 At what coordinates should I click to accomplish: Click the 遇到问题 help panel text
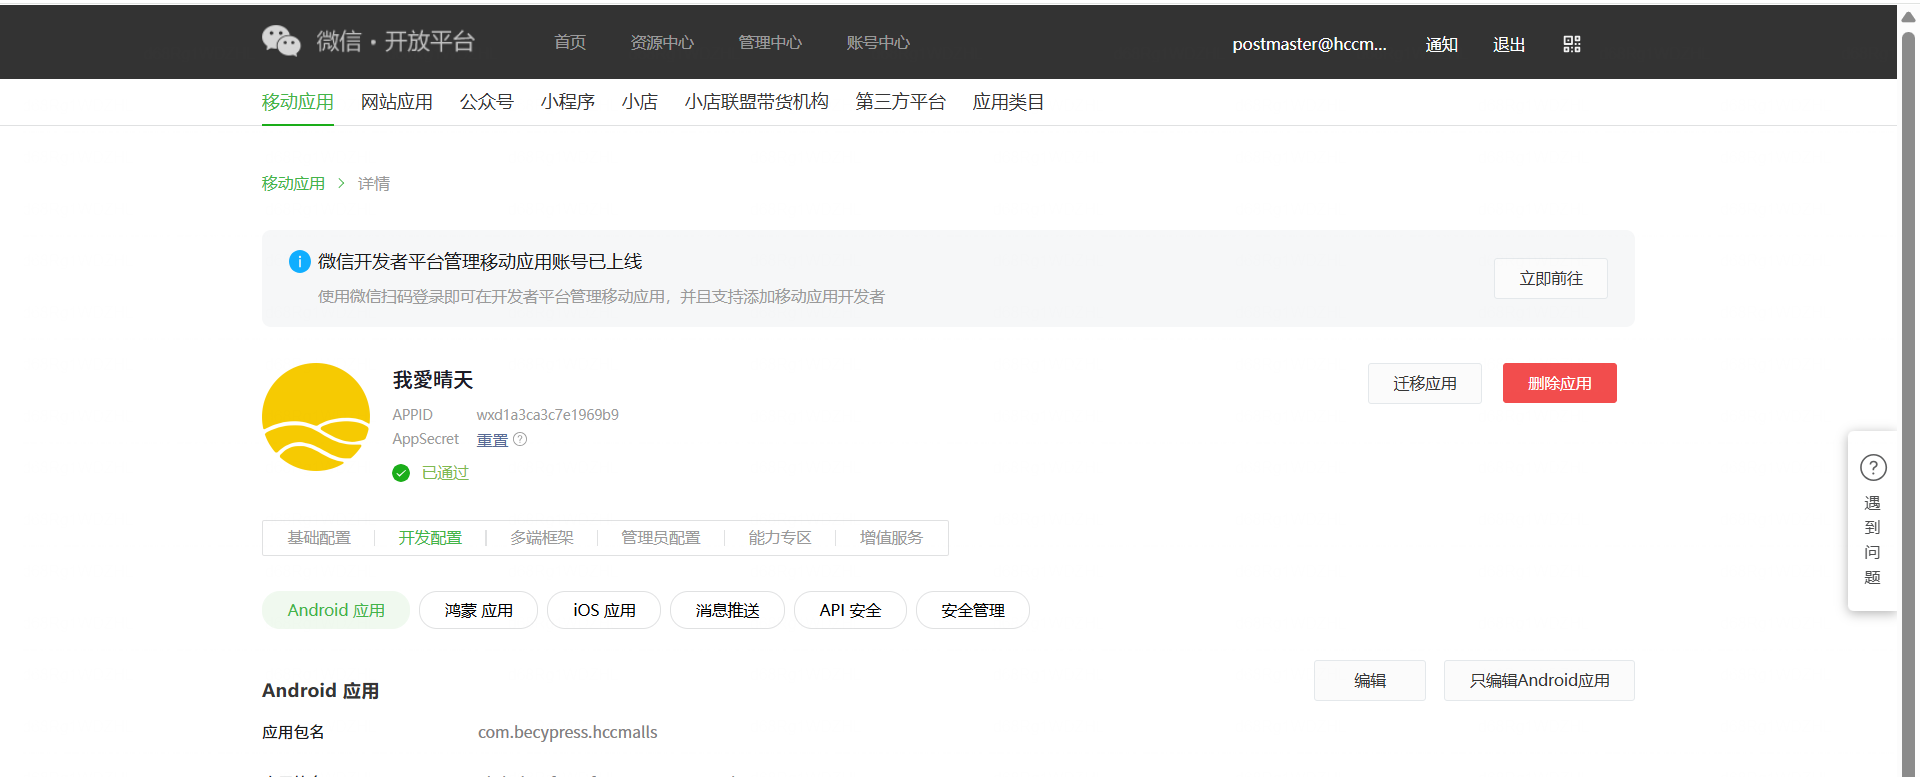click(x=1872, y=540)
